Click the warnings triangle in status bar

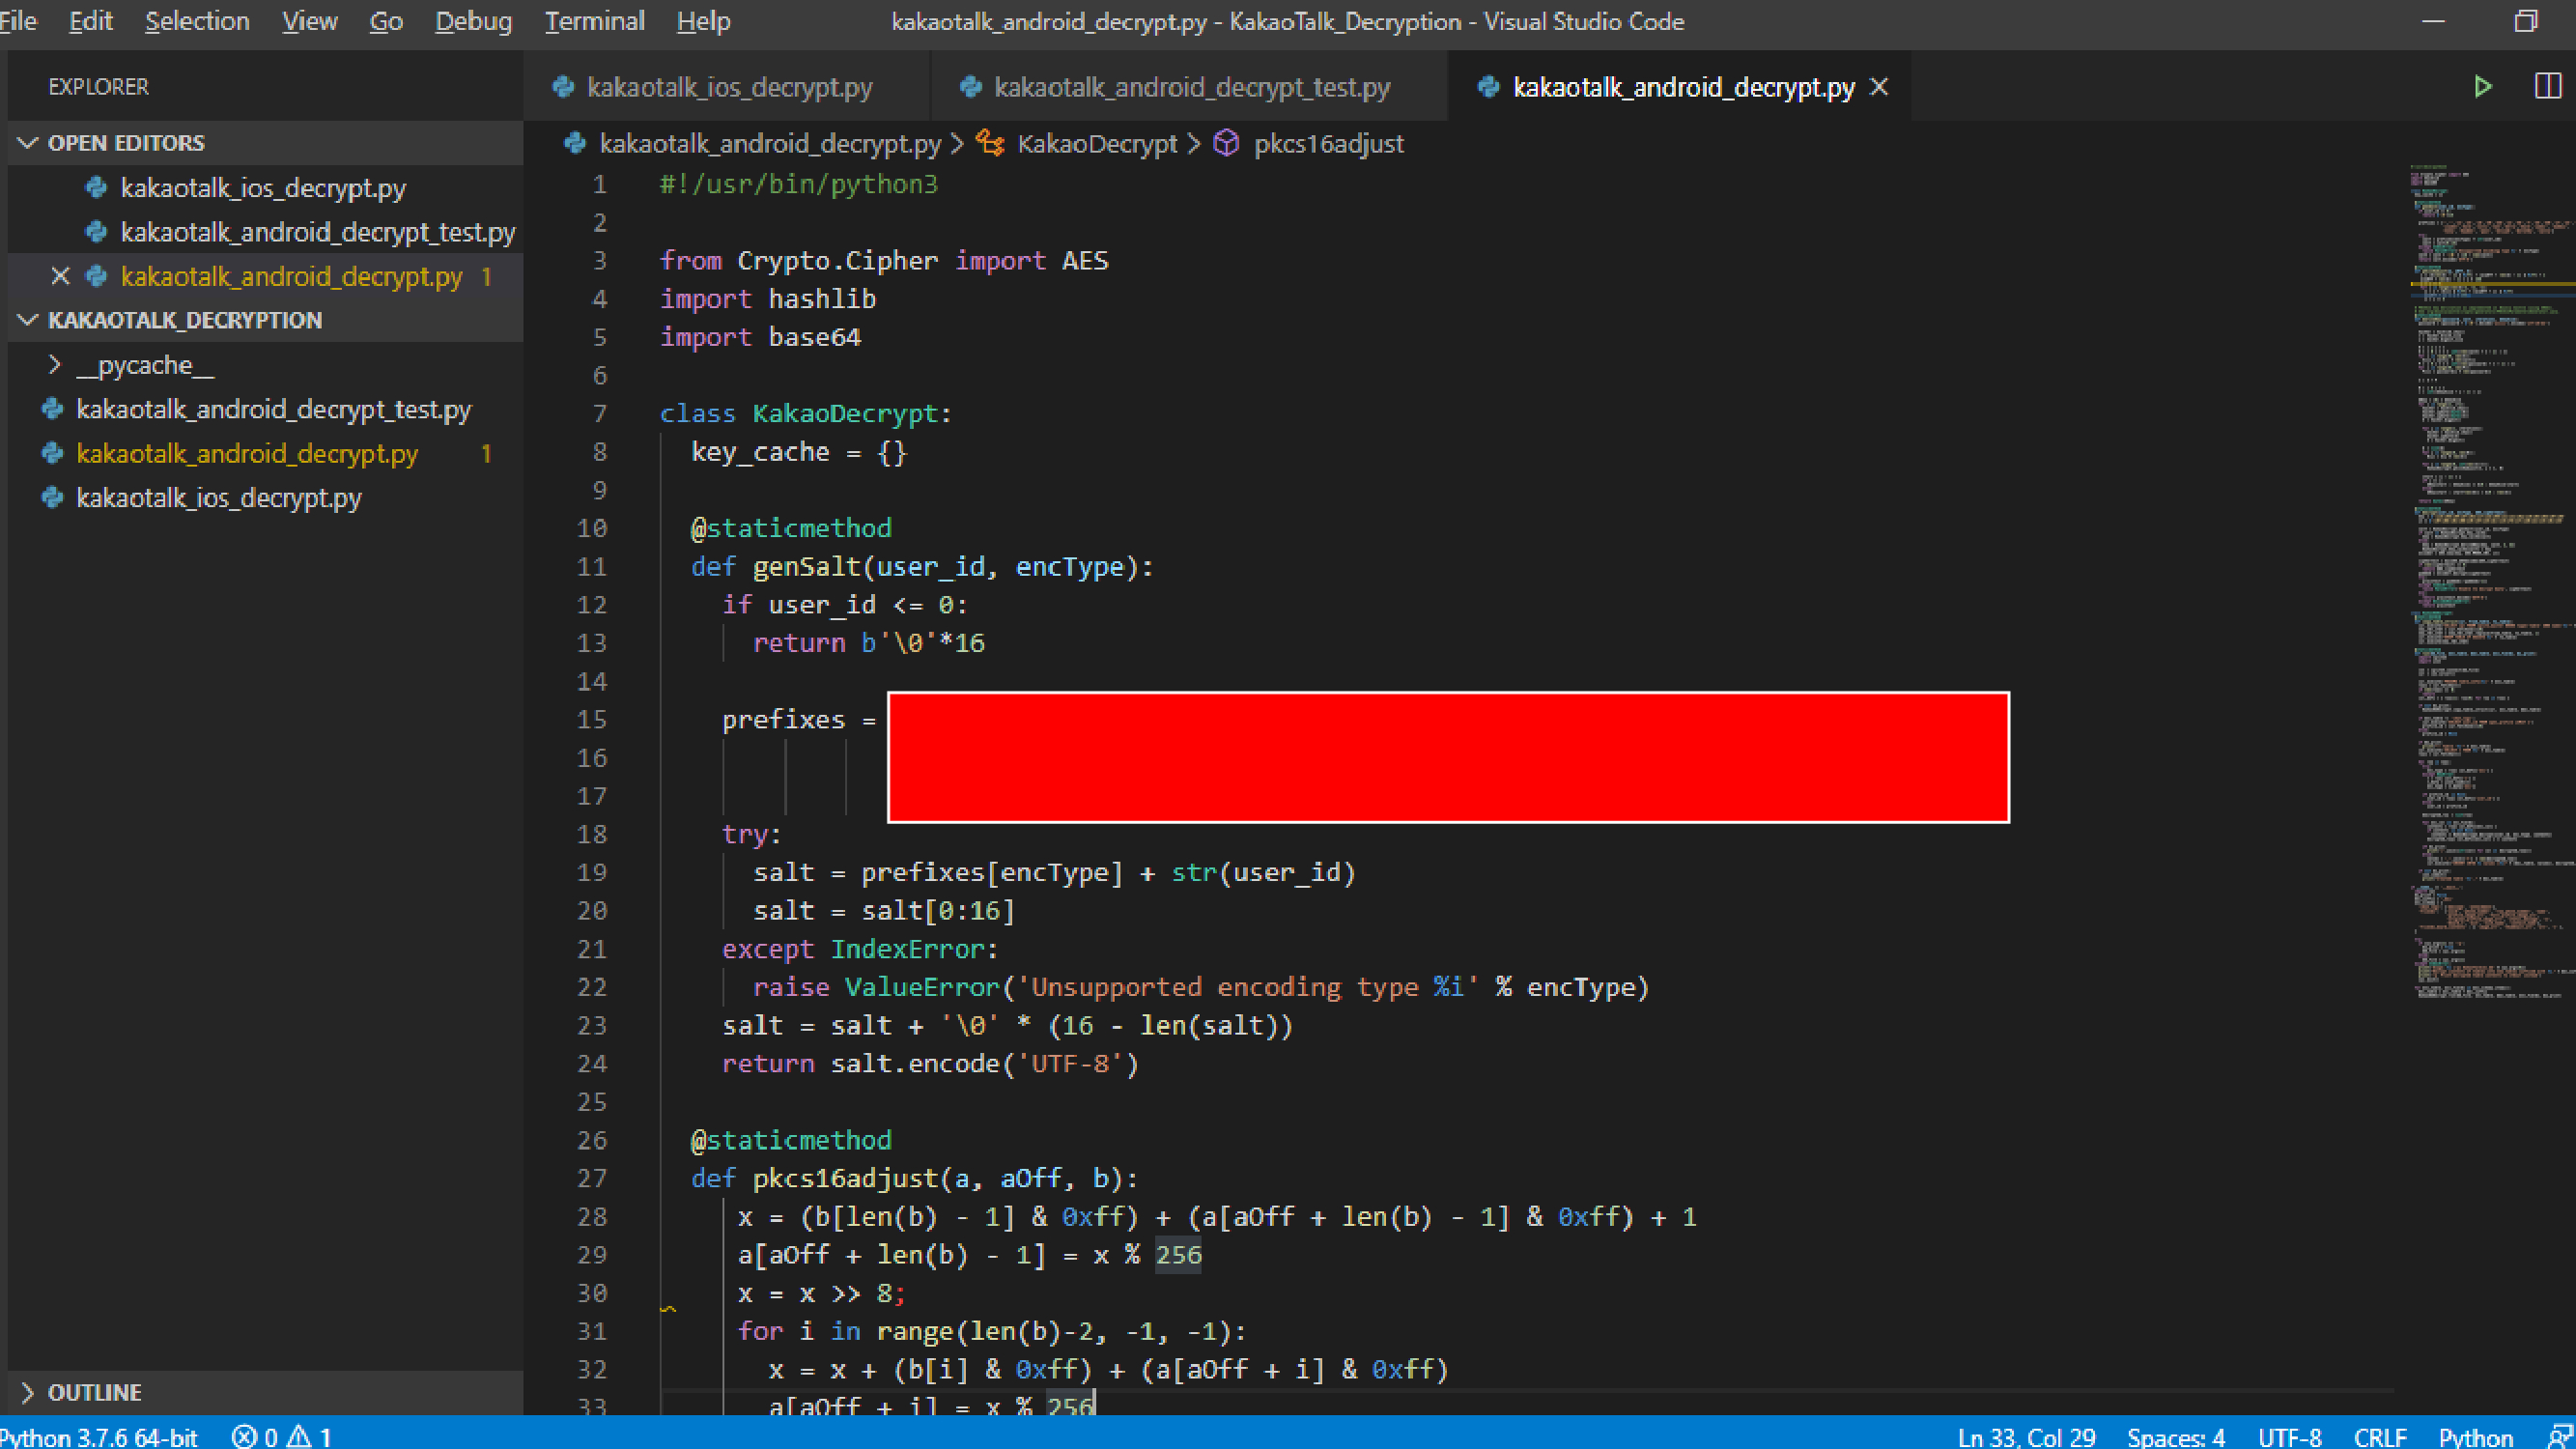pyautogui.click(x=299, y=1437)
